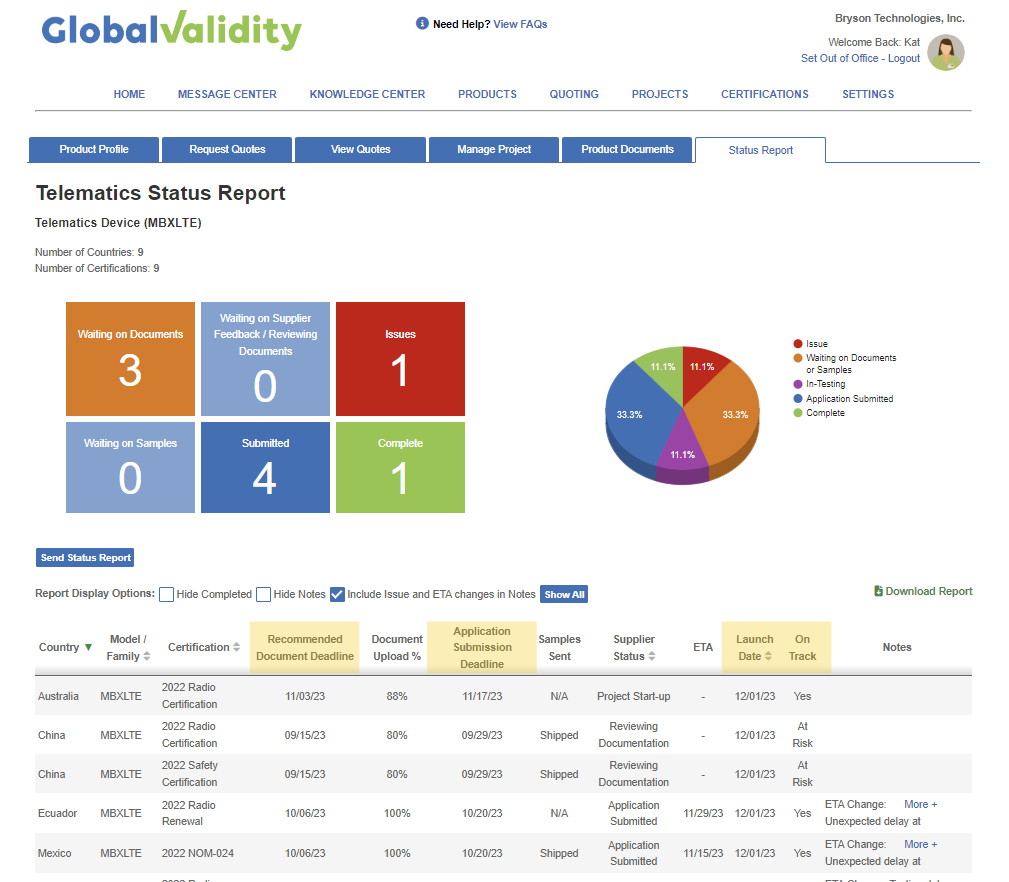Image resolution: width=1009 pixels, height=882 pixels.
Task: Open View FAQs link
Action: pyautogui.click(x=520, y=24)
